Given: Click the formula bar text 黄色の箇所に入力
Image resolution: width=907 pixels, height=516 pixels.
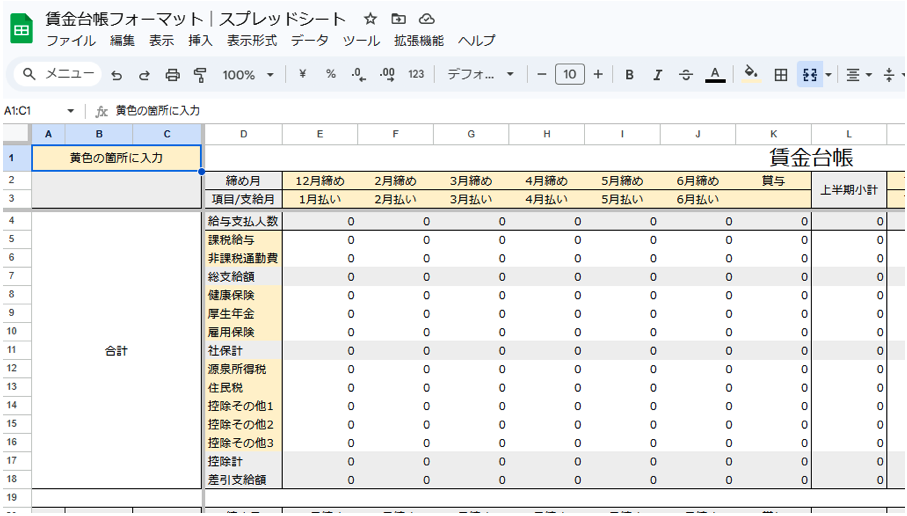Looking at the screenshot, I should [x=158, y=110].
